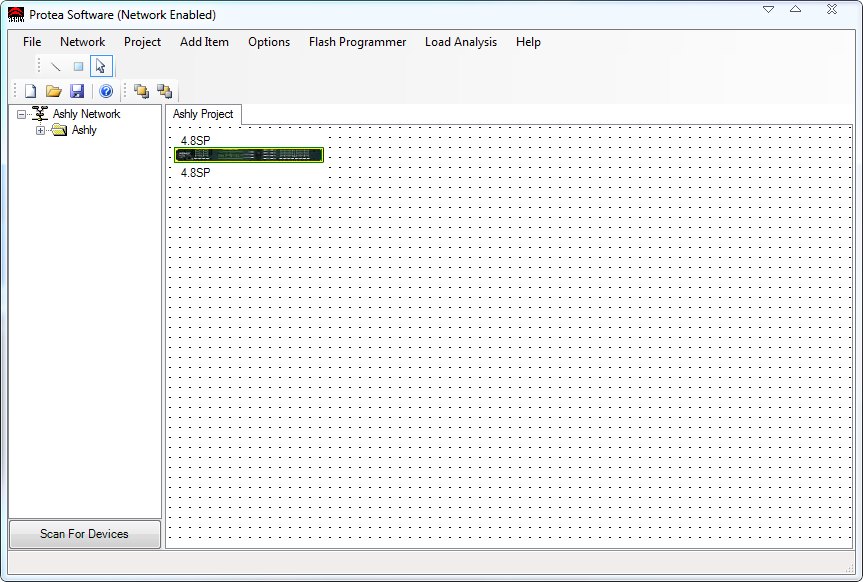
Task: Open the Flash Programmer menu
Action: (x=357, y=42)
